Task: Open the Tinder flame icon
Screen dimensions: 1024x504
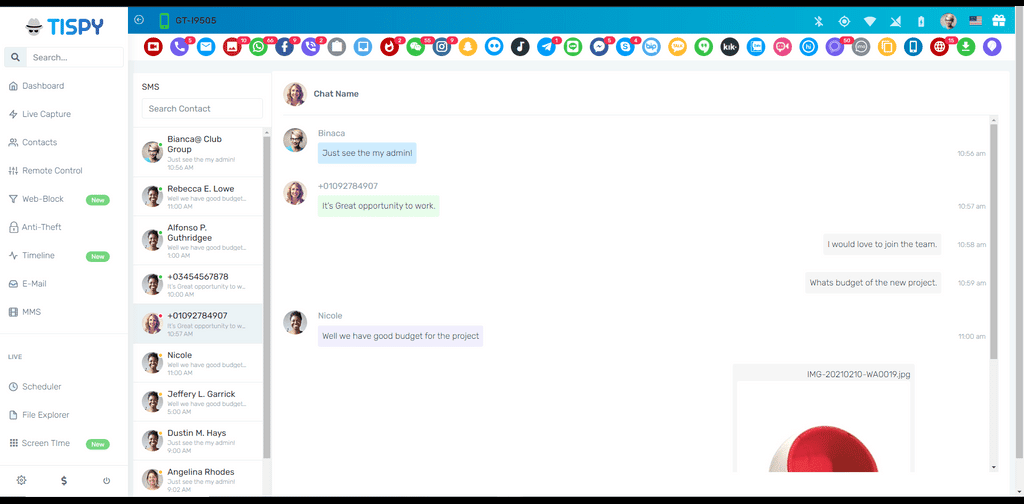Action: [x=389, y=46]
